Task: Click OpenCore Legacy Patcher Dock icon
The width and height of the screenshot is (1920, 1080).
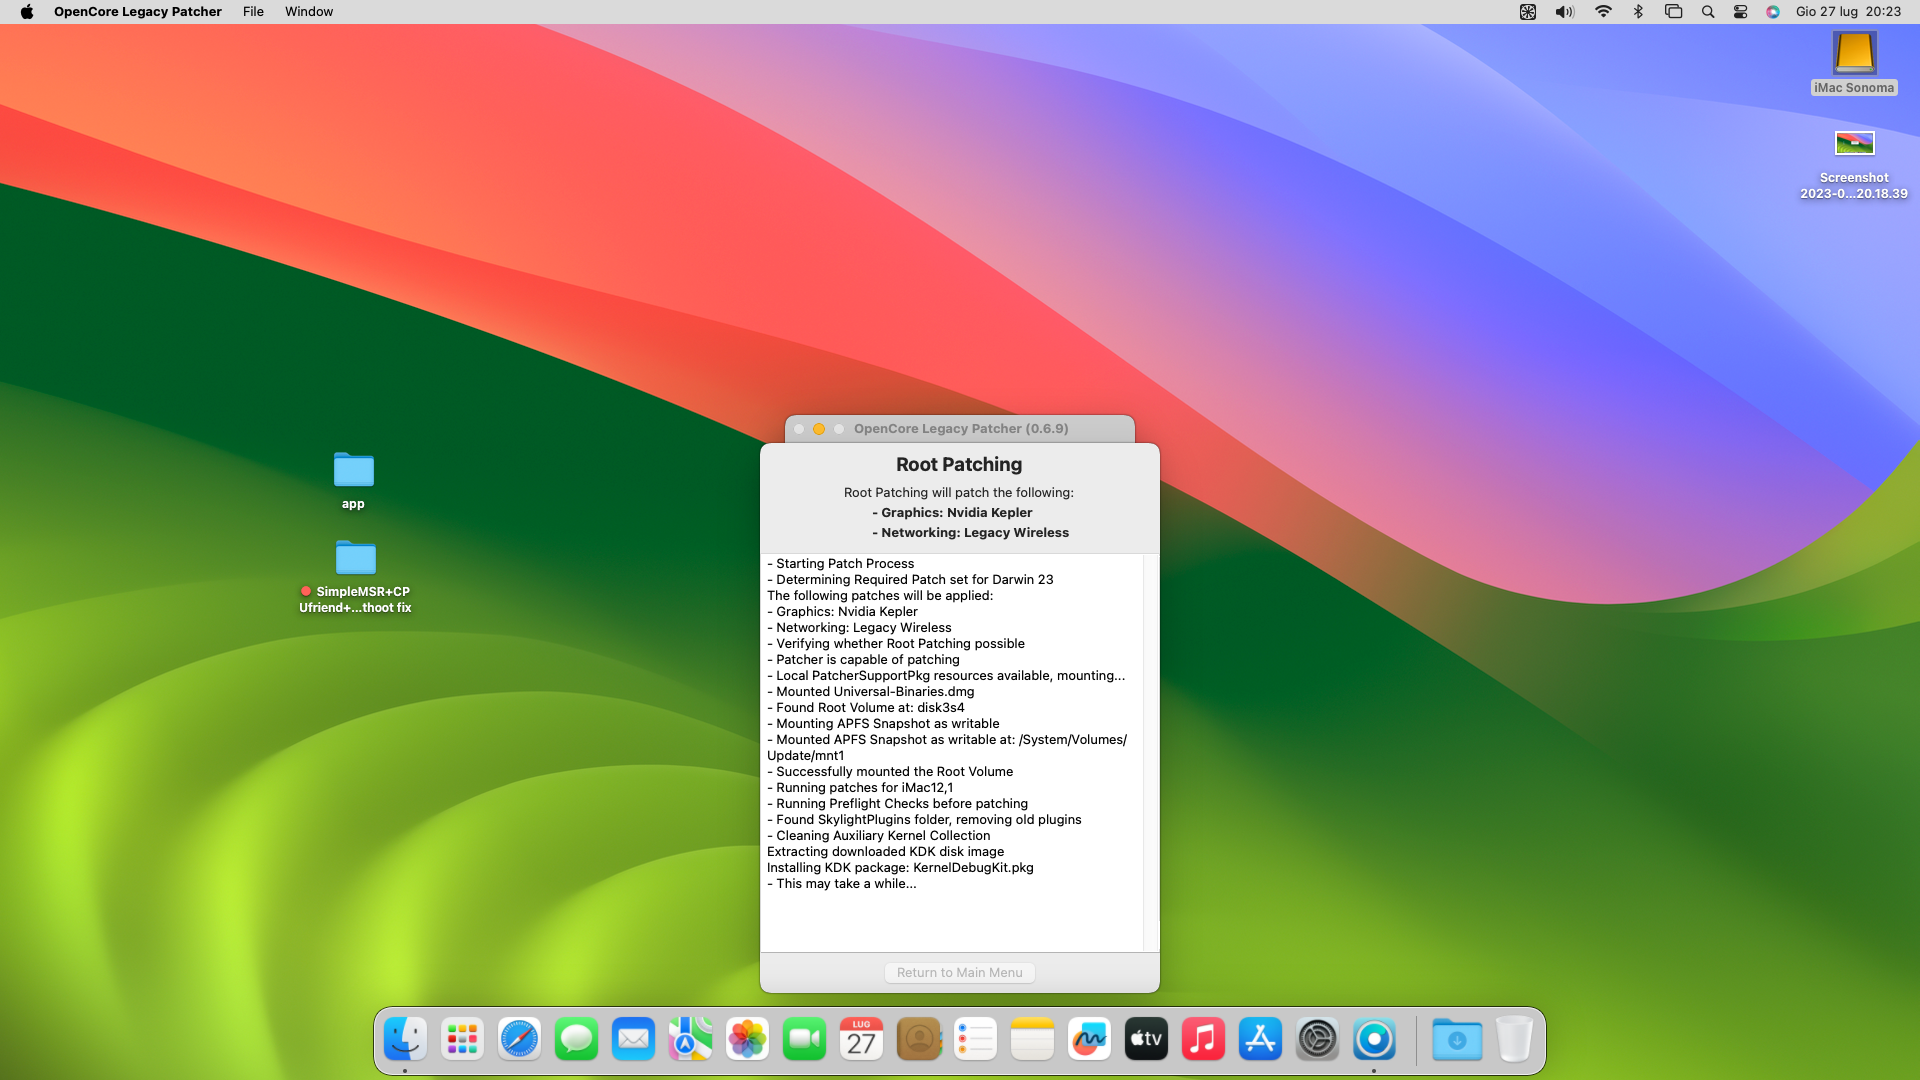Action: [x=1374, y=1040]
